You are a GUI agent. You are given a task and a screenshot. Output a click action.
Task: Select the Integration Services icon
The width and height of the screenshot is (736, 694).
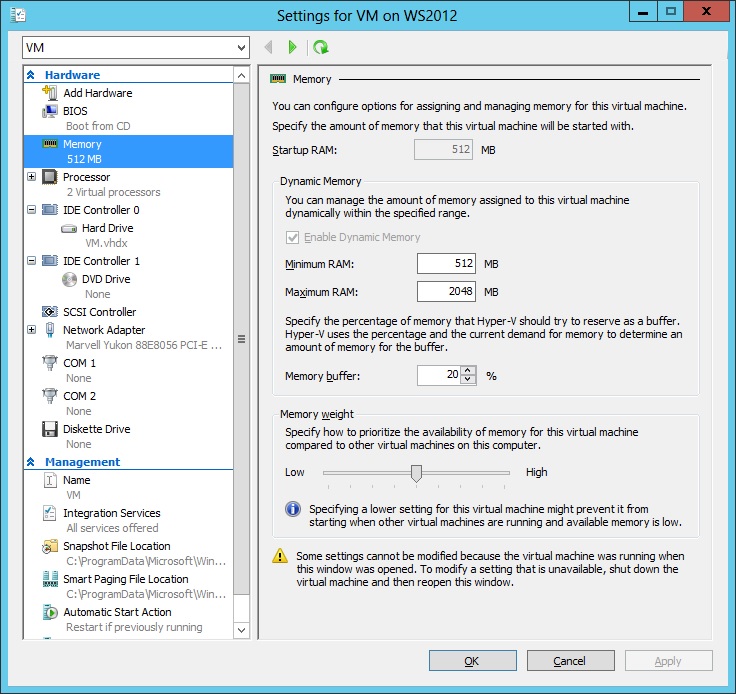point(50,513)
